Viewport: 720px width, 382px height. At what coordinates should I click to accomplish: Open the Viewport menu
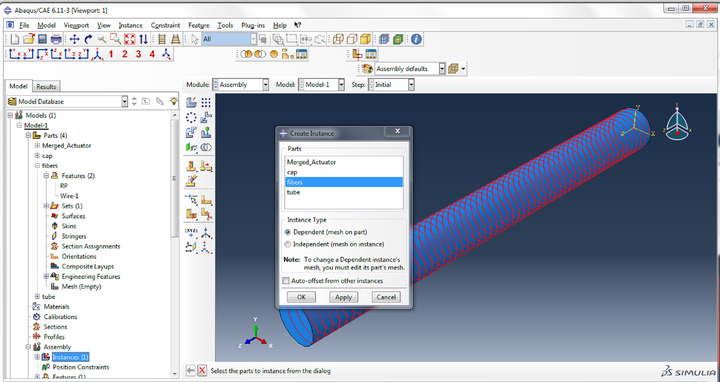coord(76,25)
